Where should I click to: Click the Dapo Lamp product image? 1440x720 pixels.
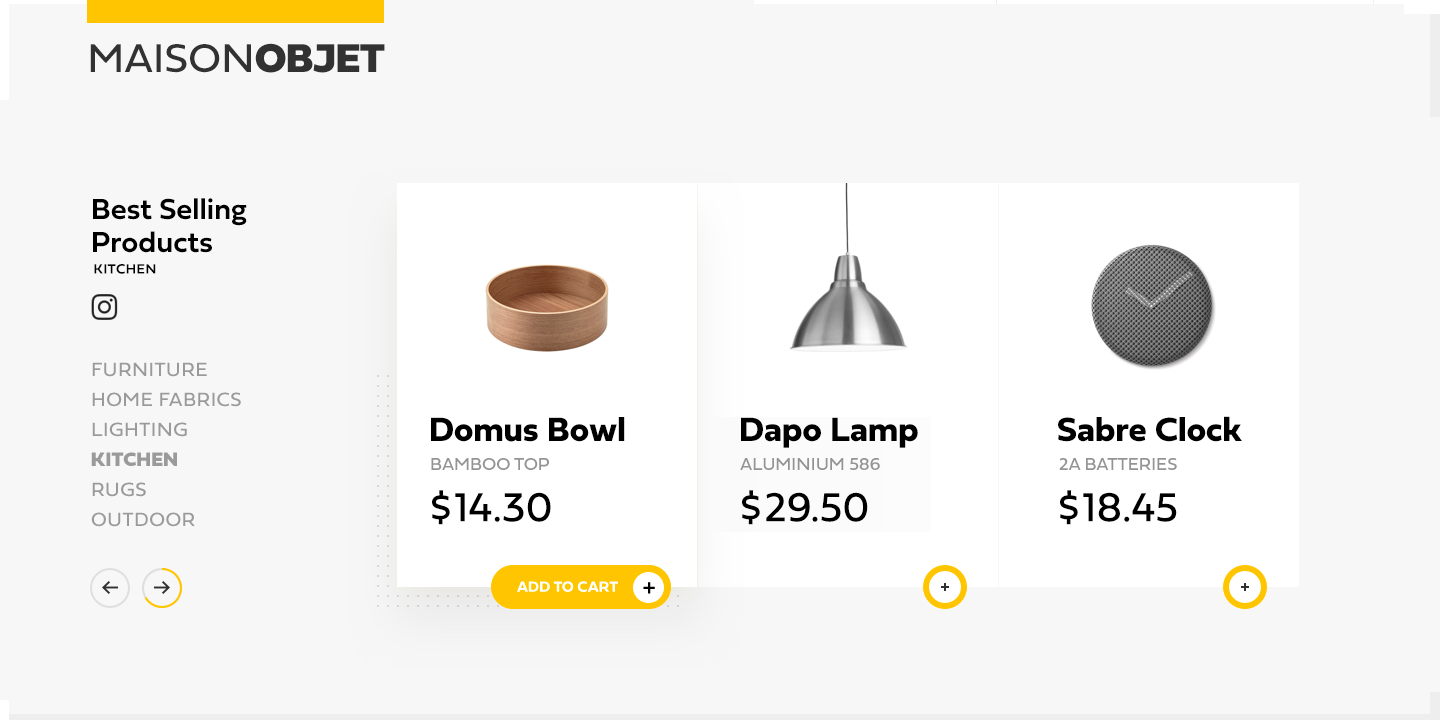(x=848, y=300)
